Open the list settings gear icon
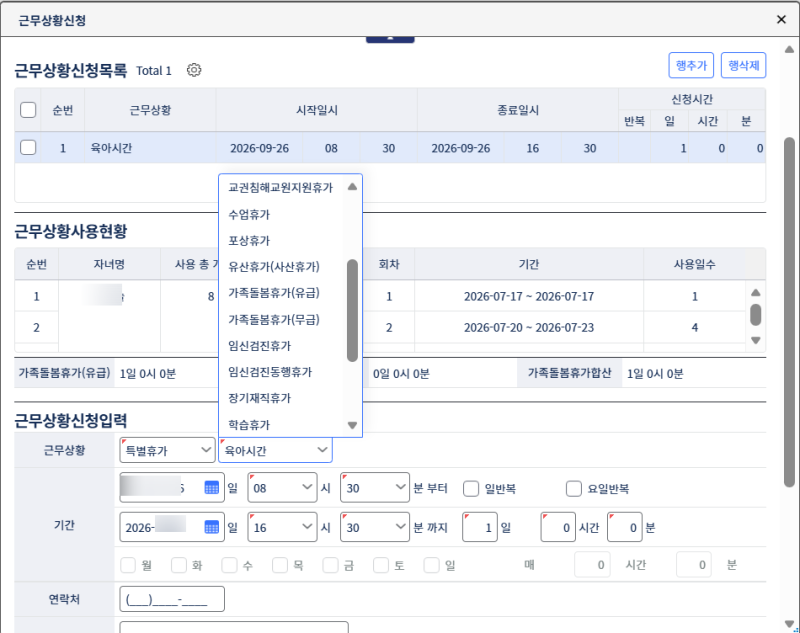Viewport: 800px width, 633px height. (194, 70)
